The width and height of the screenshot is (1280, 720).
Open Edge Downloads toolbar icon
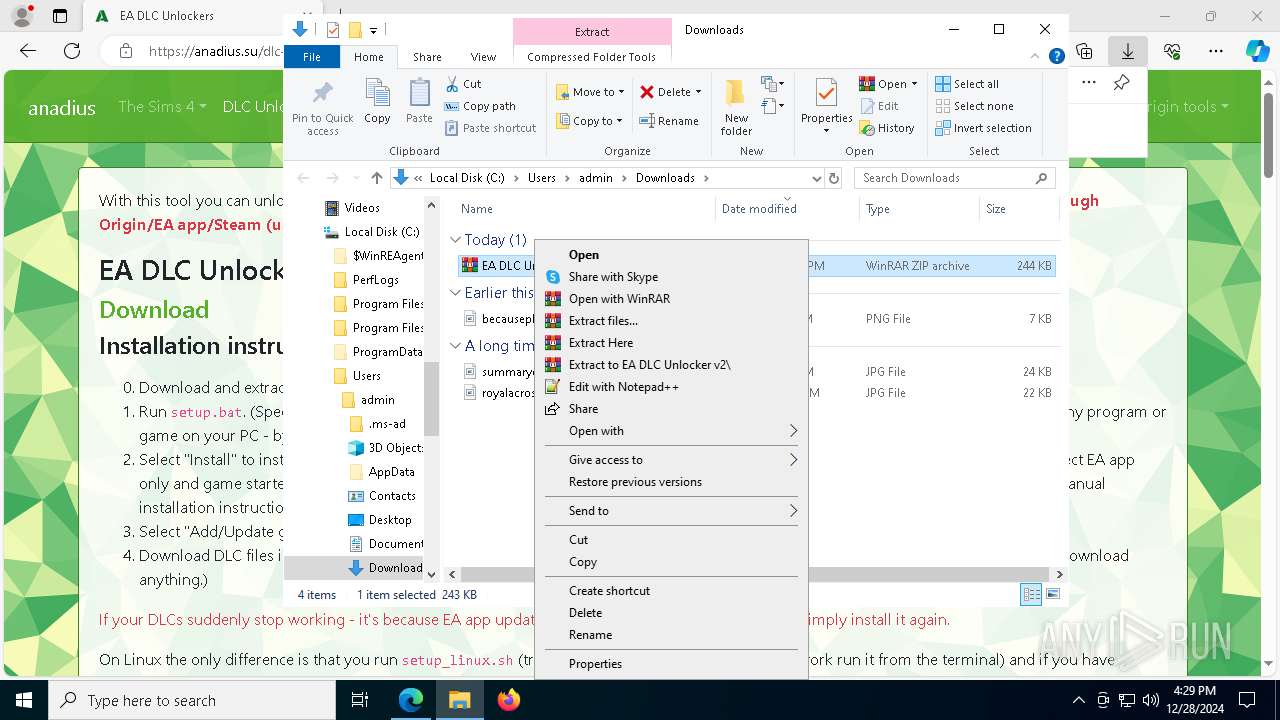tap(1128, 51)
